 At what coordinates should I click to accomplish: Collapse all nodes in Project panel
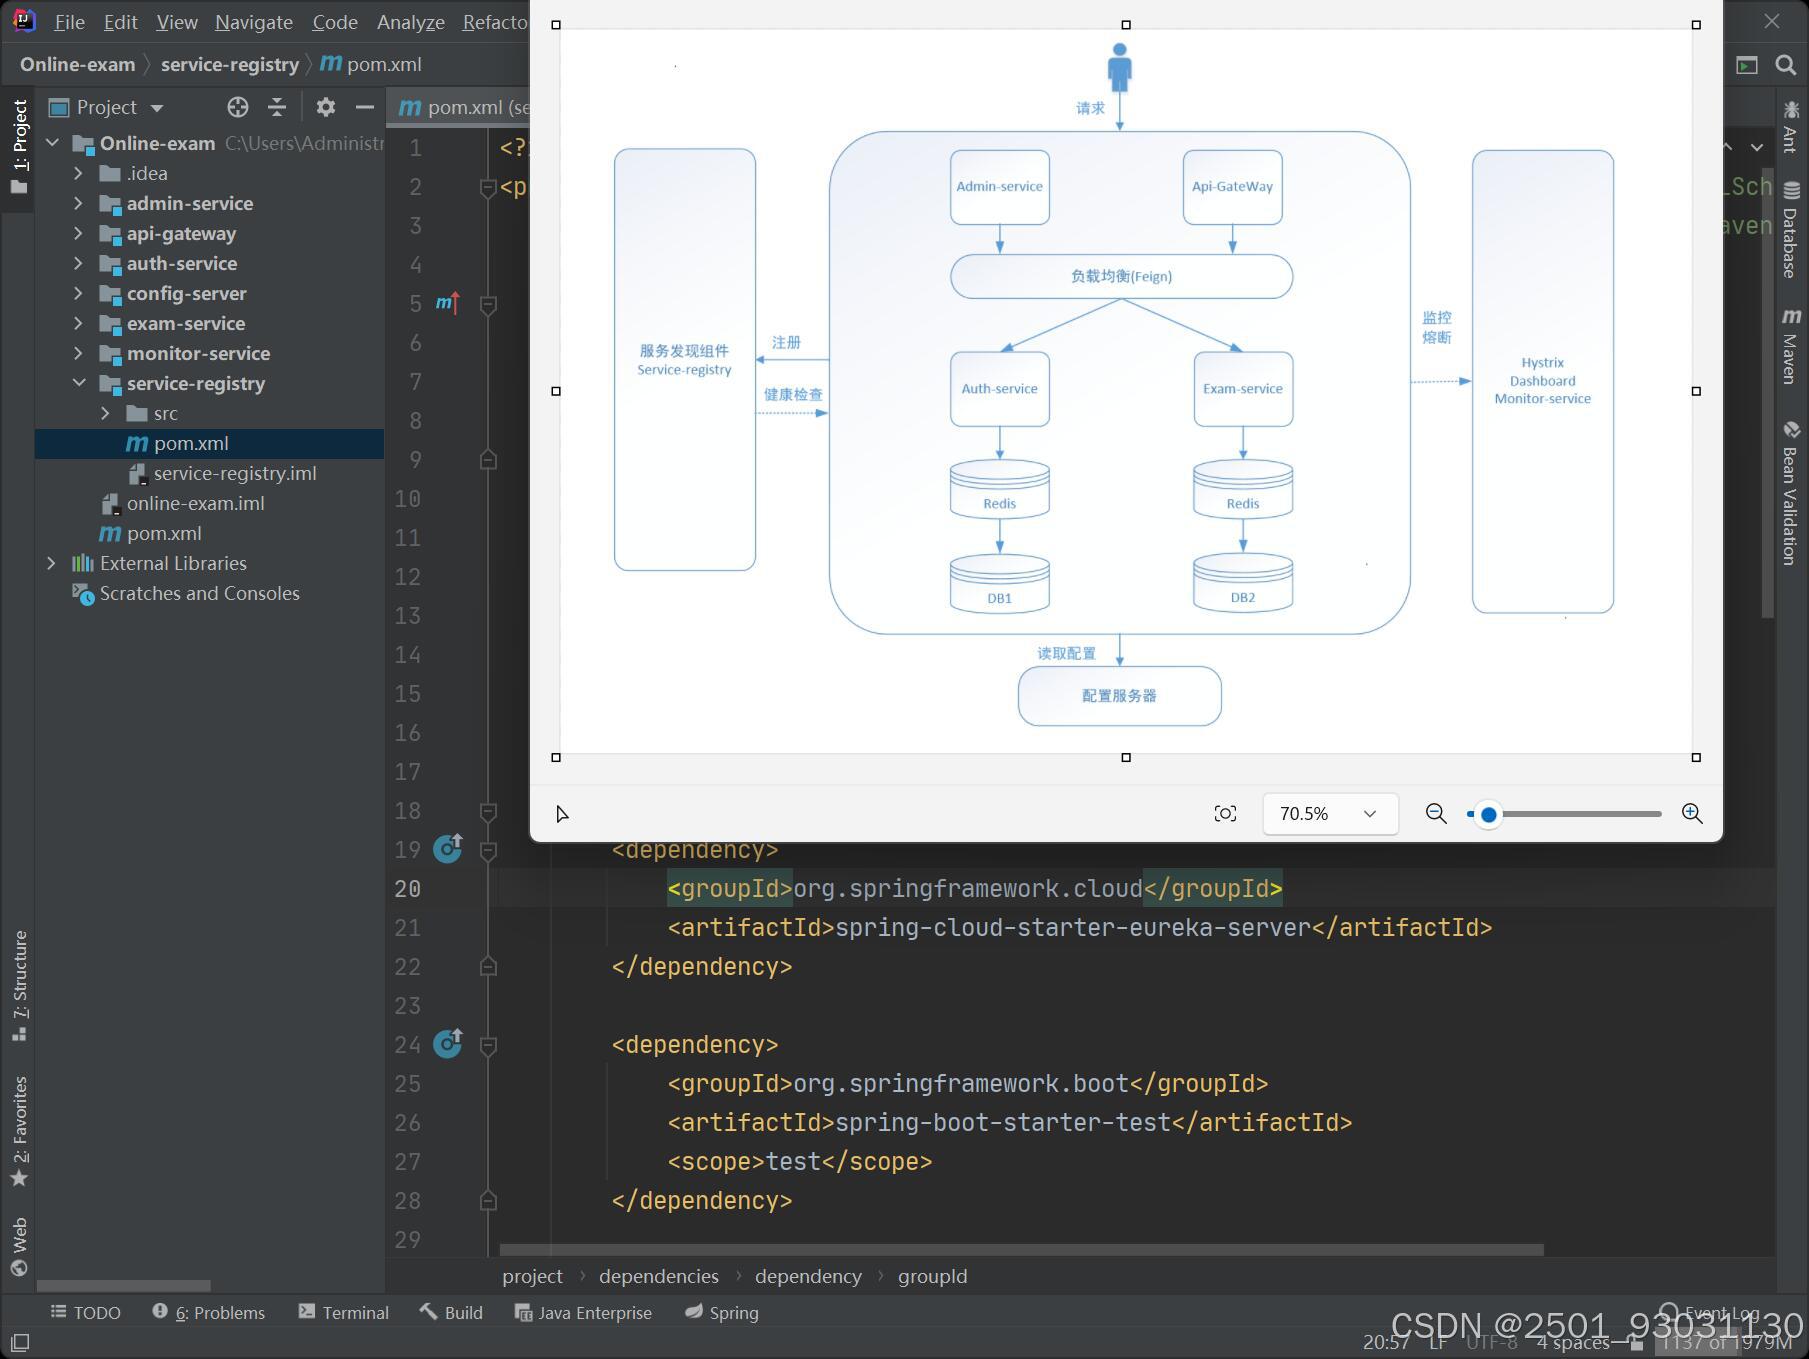277,107
